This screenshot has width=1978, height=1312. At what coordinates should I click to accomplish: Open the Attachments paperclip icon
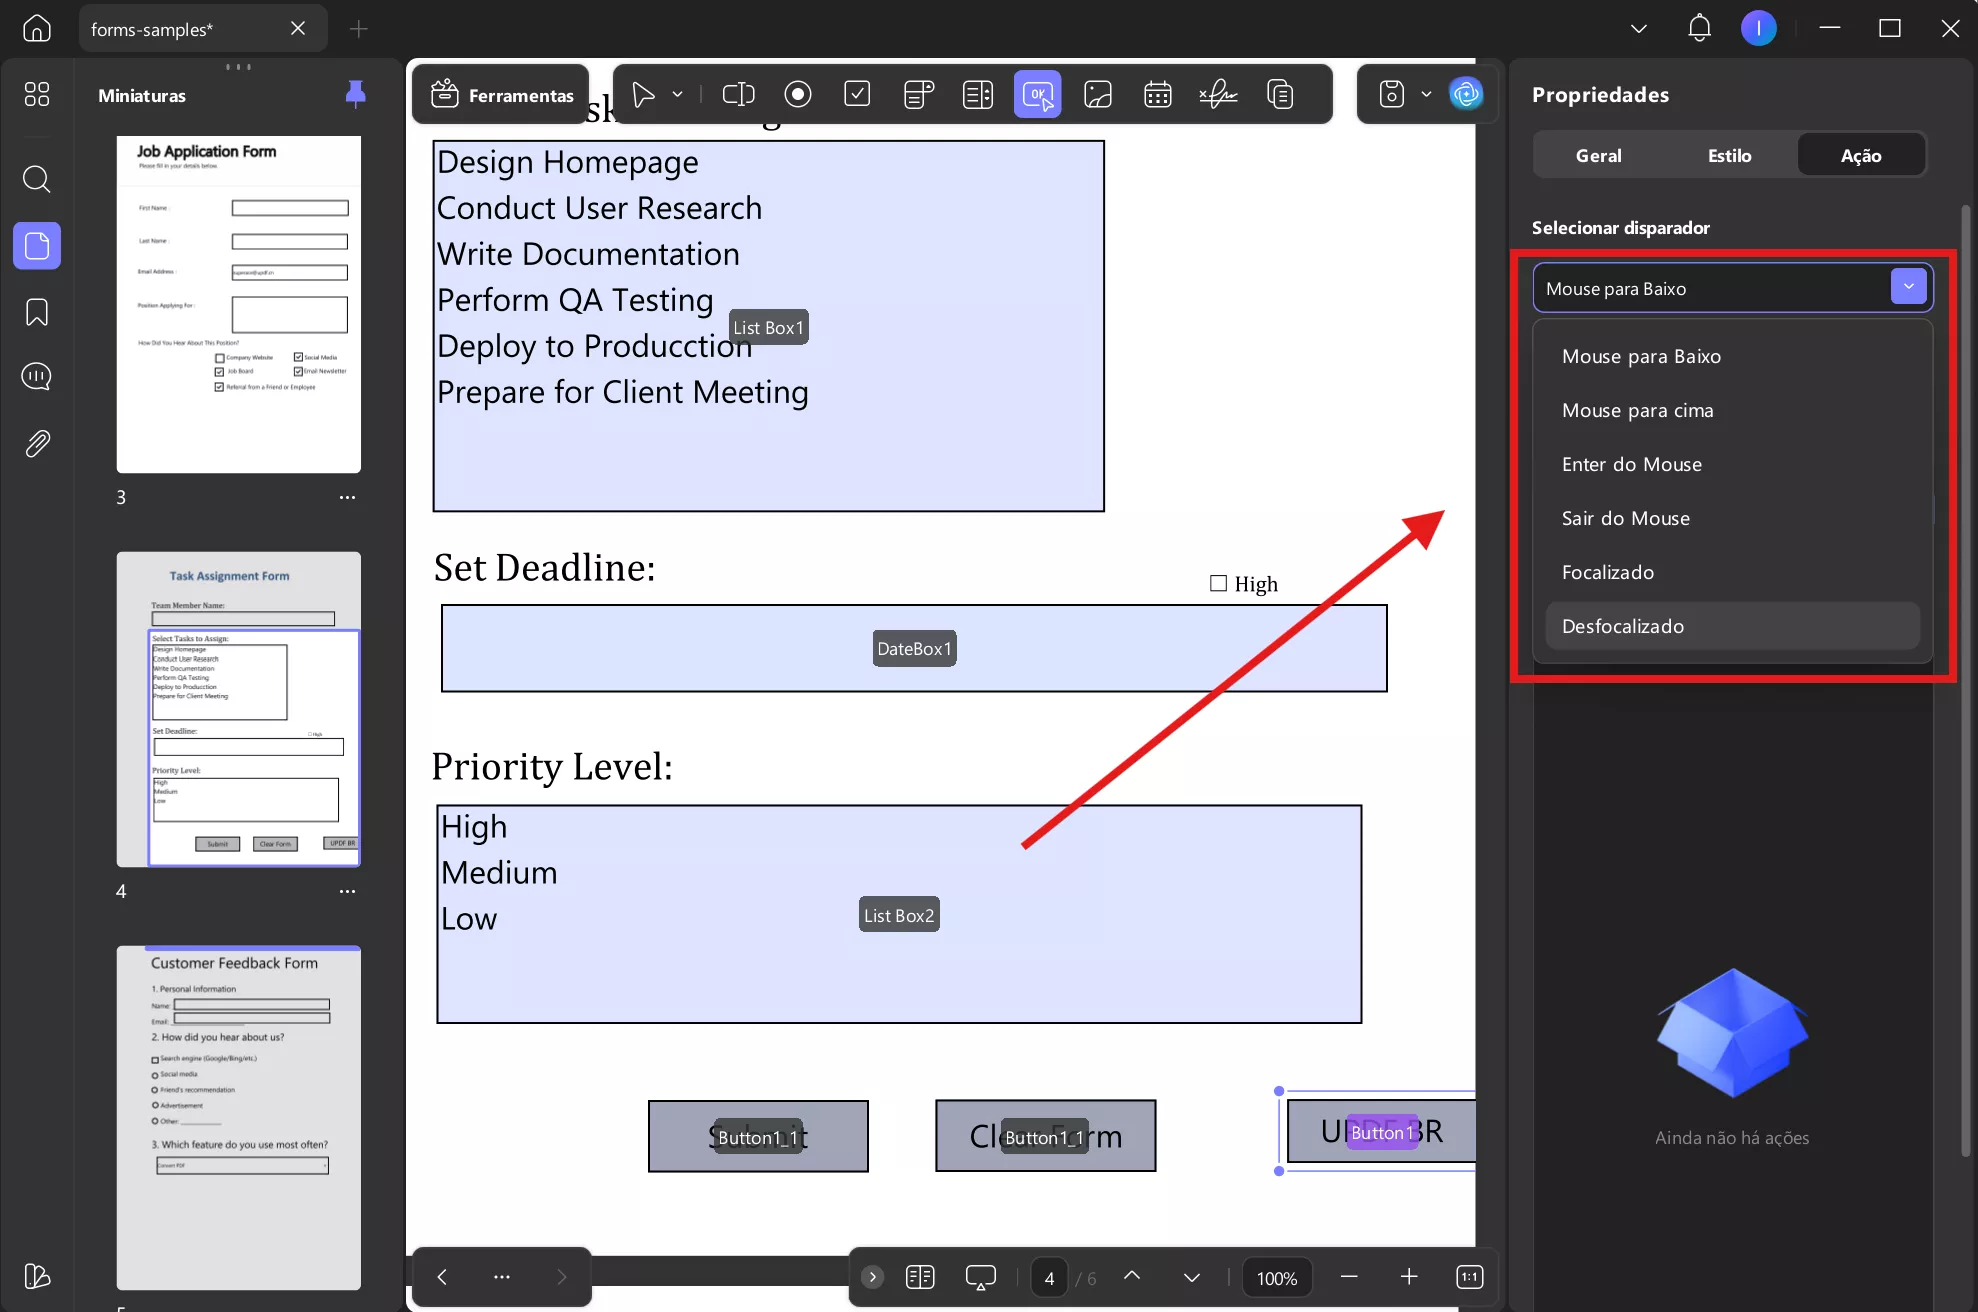[37, 443]
